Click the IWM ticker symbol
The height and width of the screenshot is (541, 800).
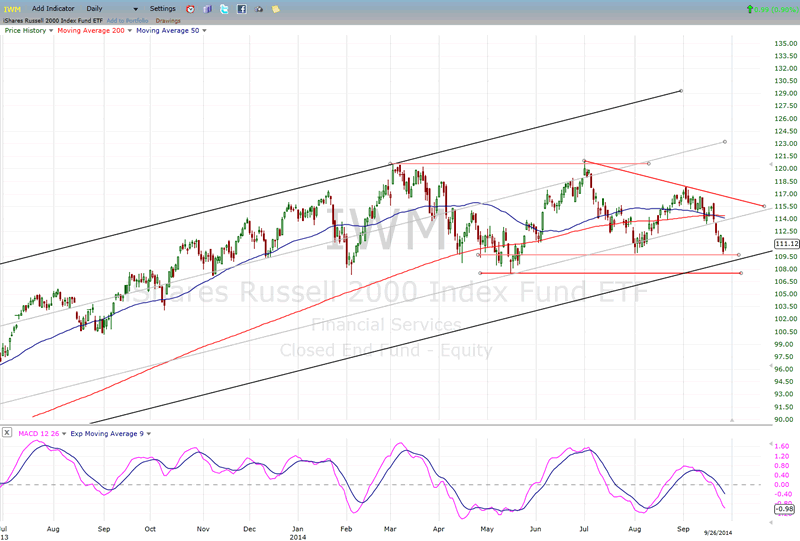[x=12, y=9]
